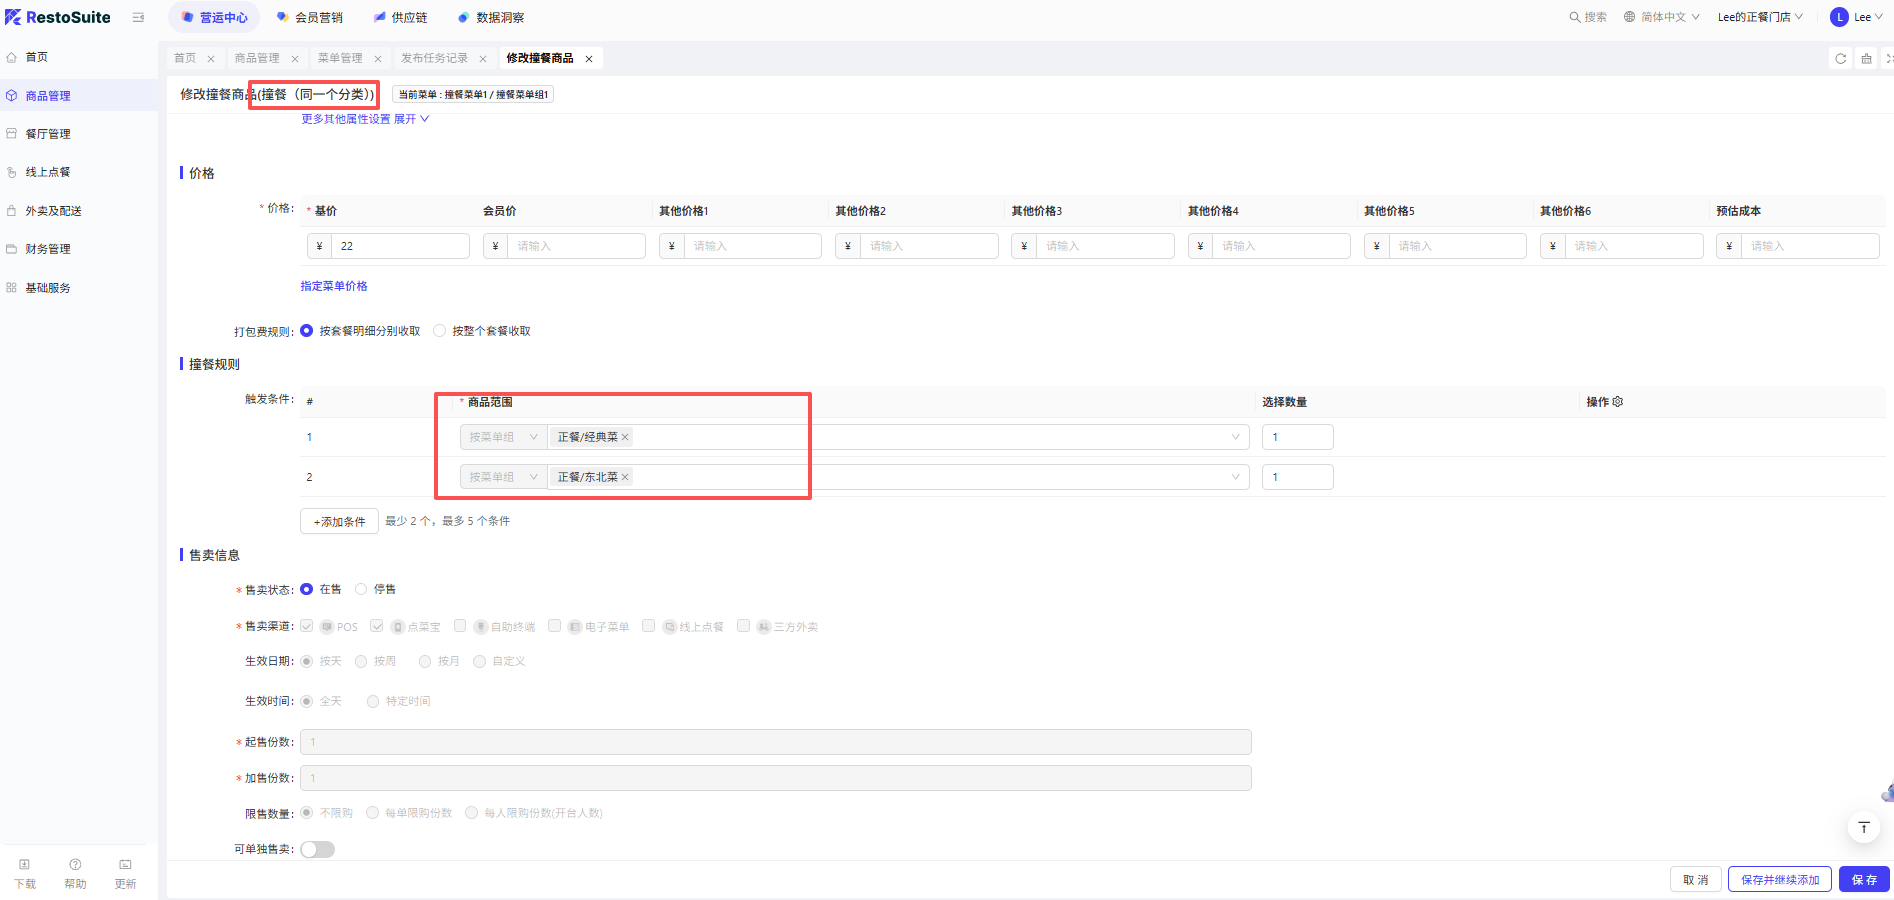The height and width of the screenshot is (900, 1894).
Task: Click the 会员价 price input field
Action: 576,246
